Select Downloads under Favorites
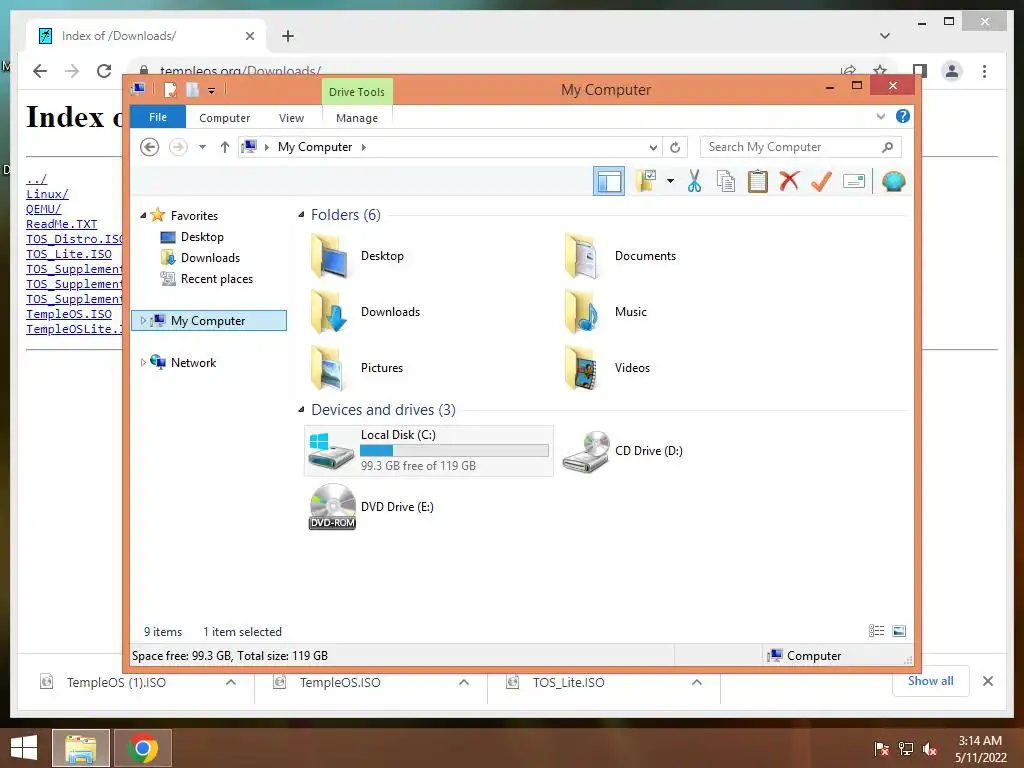The width and height of the screenshot is (1024, 768). pyautogui.click(x=210, y=257)
